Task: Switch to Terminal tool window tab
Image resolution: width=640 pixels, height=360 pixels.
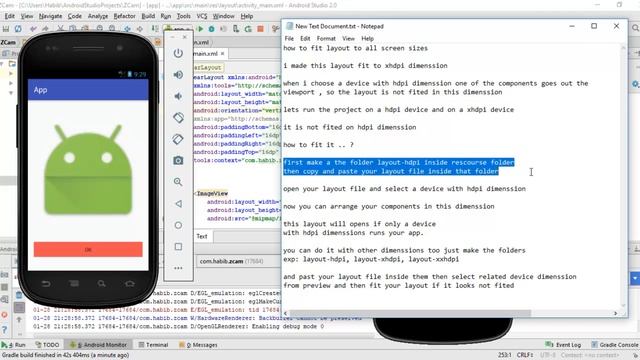Action: coord(153,345)
